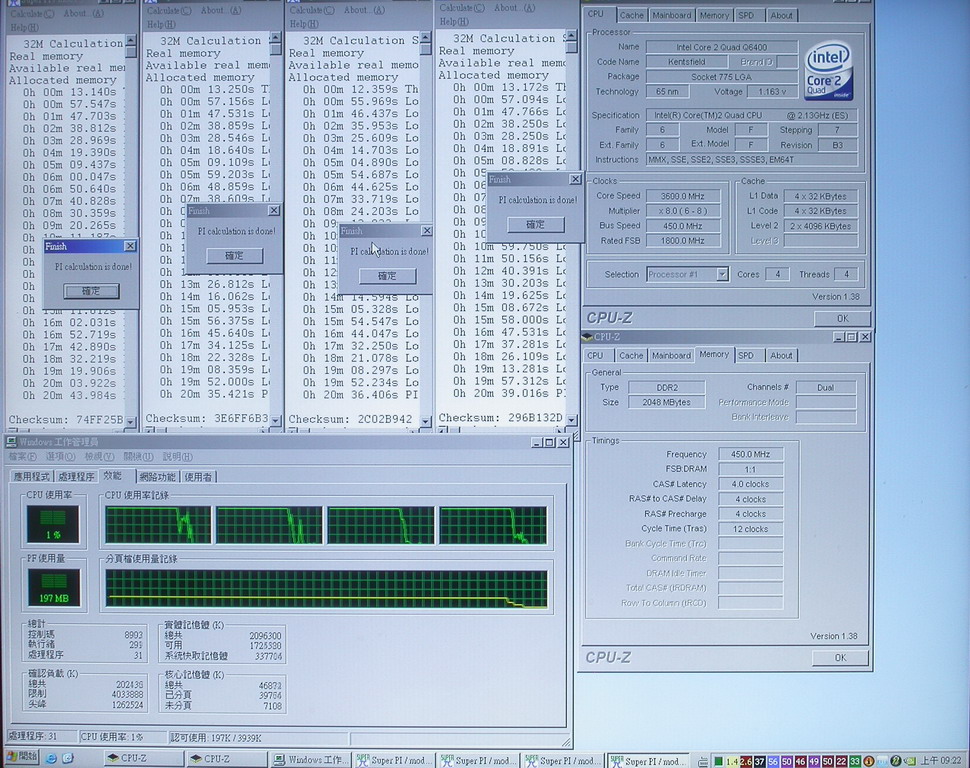Click tray icon showing 2.6
Image resolution: width=970 pixels, height=768 pixels.
tap(746, 761)
